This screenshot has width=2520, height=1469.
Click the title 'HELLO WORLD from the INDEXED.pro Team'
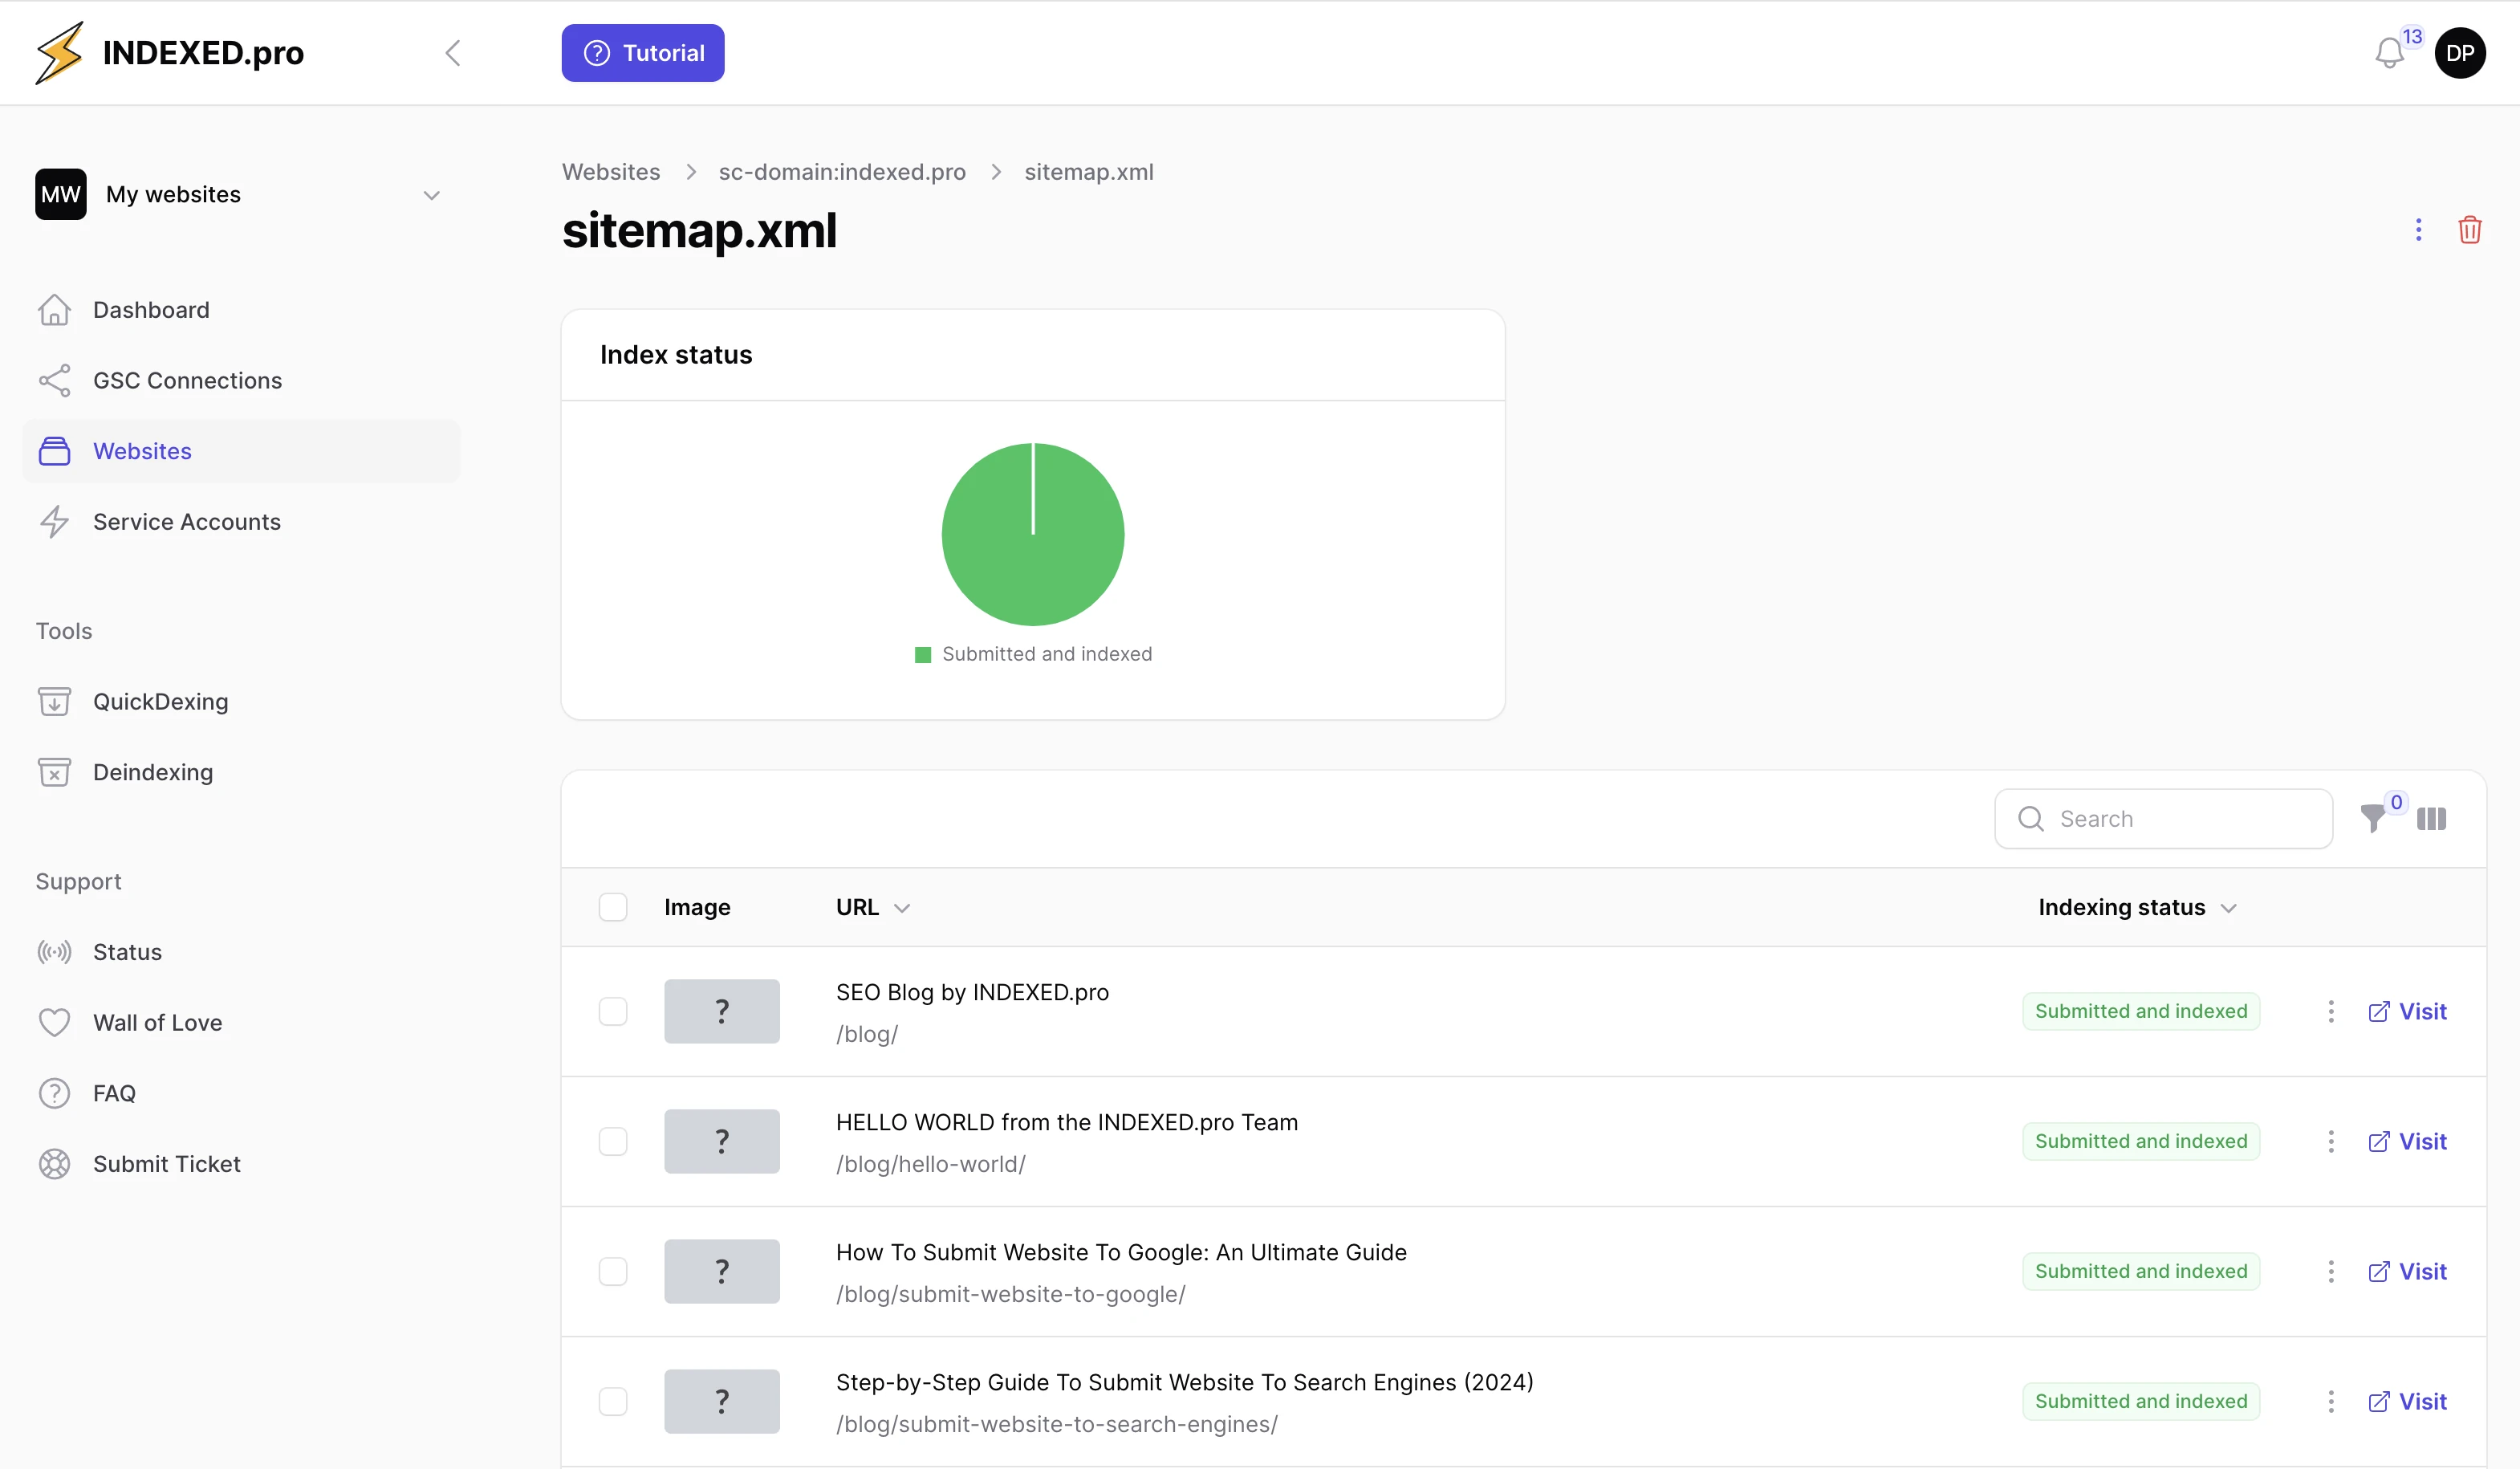pos(1067,1122)
